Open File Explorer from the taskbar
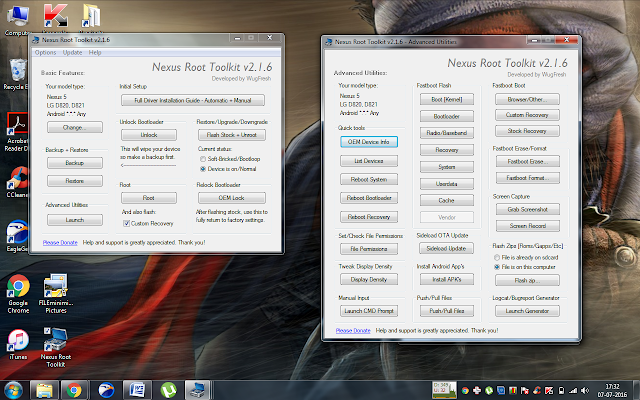 pyautogui.click(x=44, y=390)
